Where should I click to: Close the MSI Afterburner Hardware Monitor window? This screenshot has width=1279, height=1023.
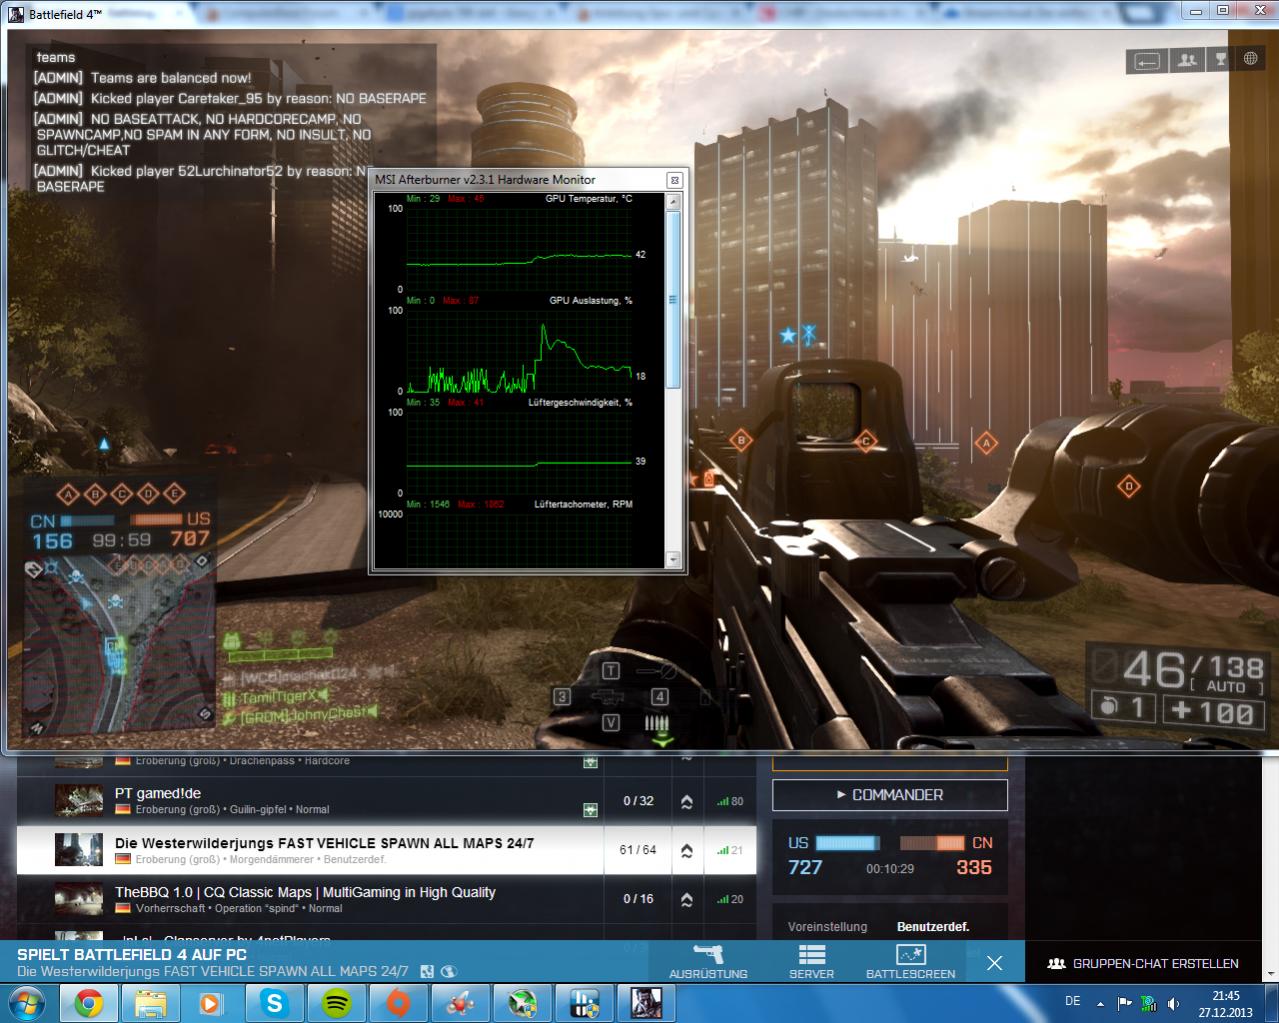point(674,180)
